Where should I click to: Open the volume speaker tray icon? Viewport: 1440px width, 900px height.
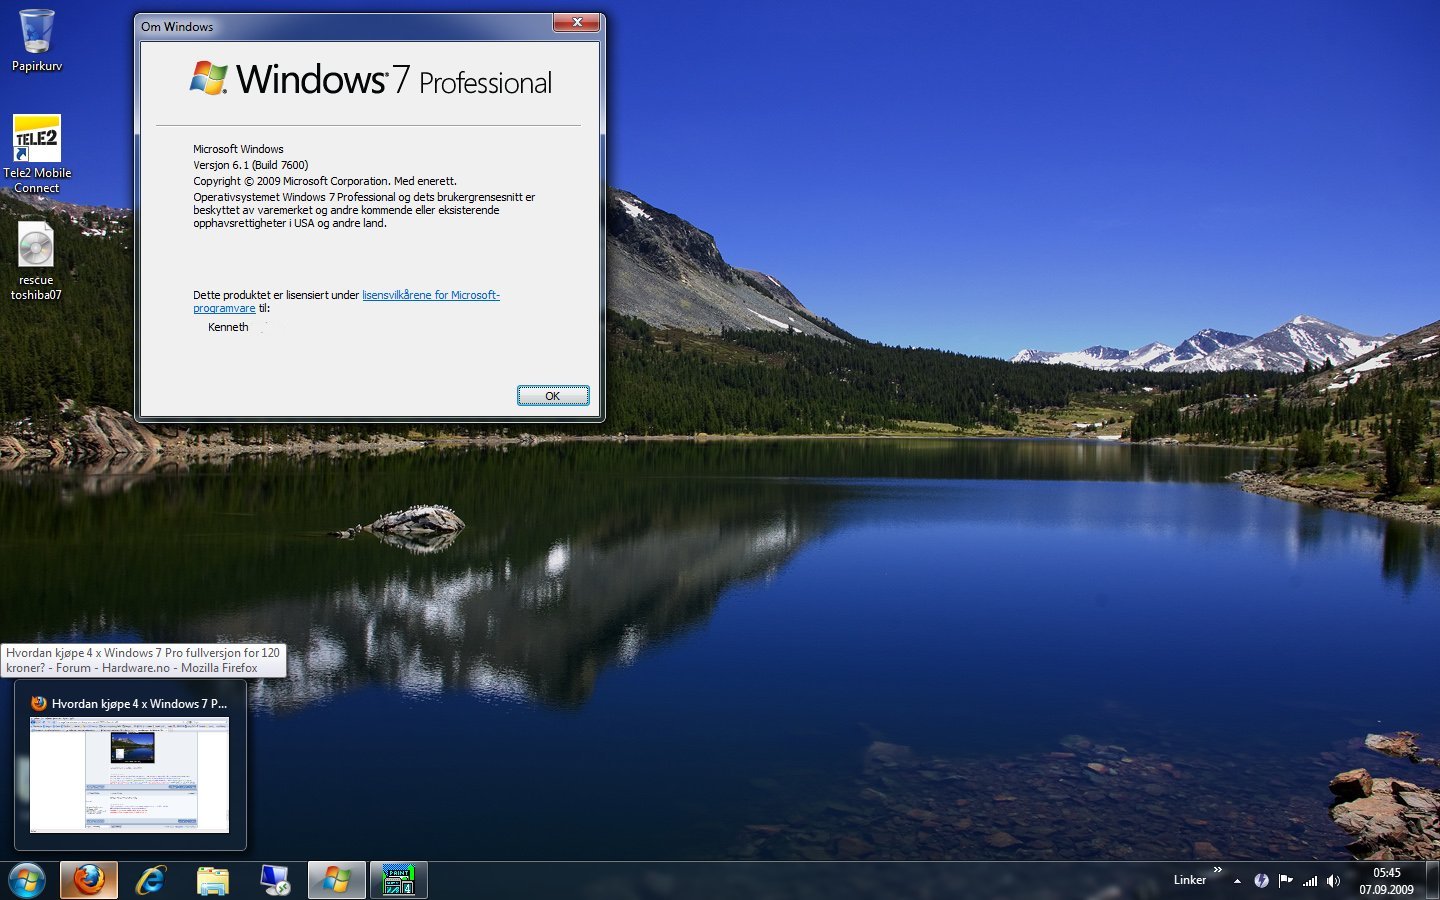click(x=1333, y=881)
